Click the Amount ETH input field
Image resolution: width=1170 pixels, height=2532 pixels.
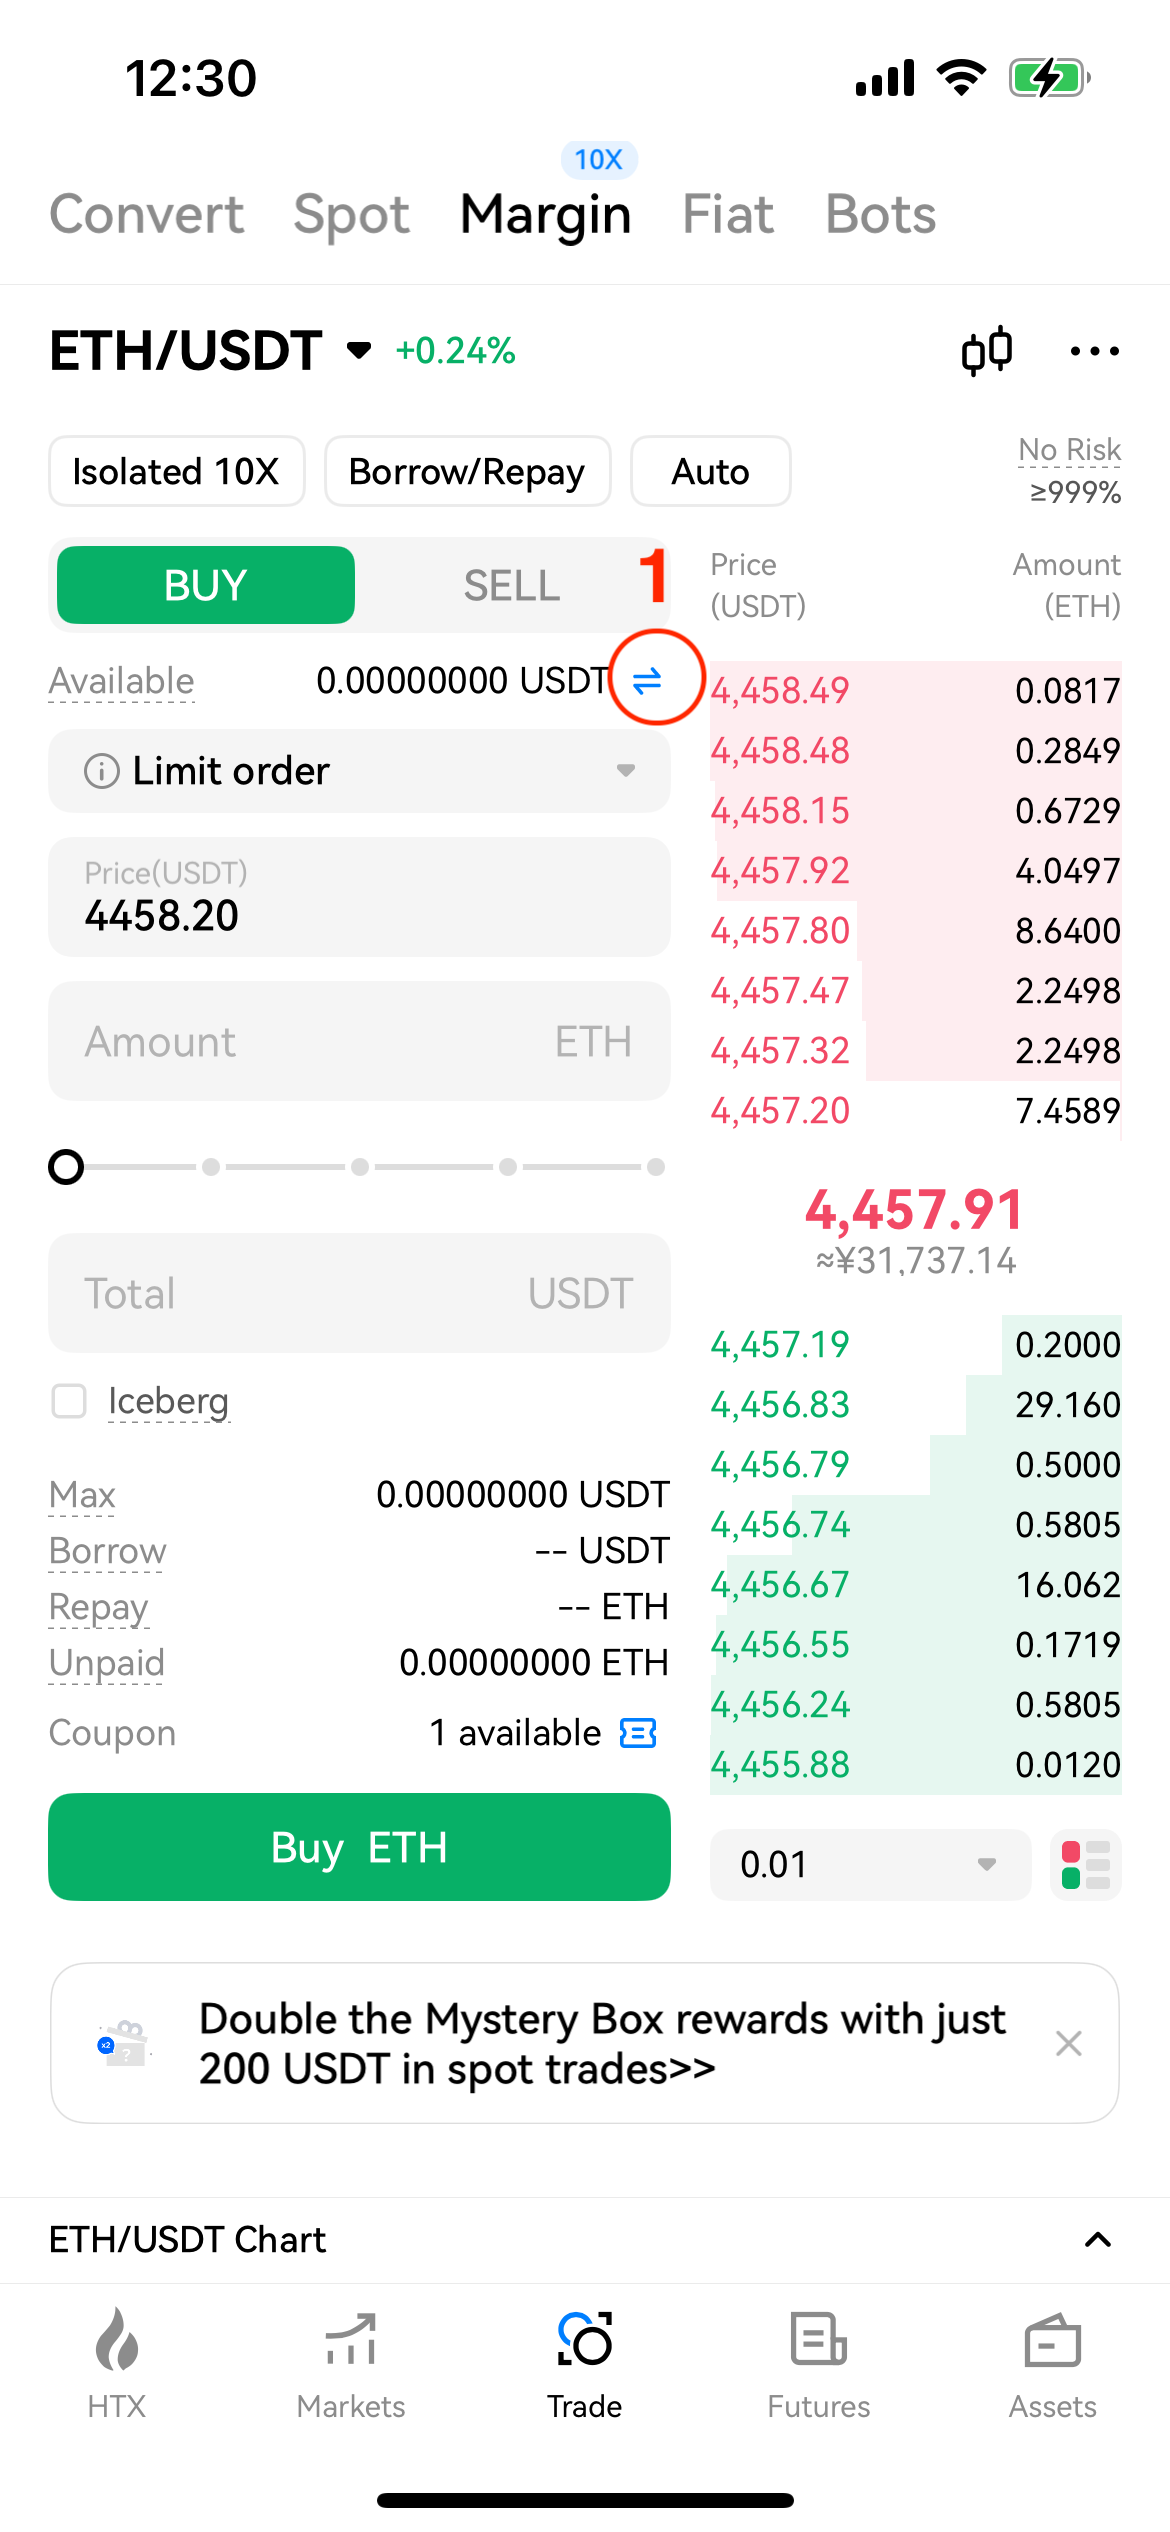(359, 1041)
